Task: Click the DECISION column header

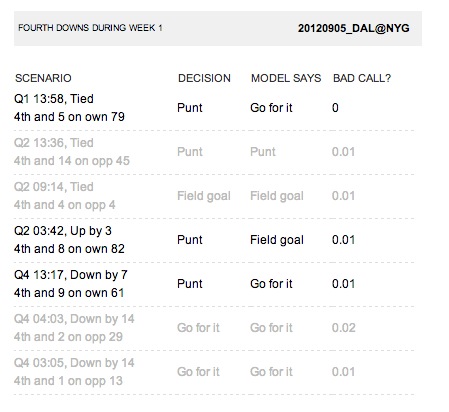Action: [x=204, y=78]
